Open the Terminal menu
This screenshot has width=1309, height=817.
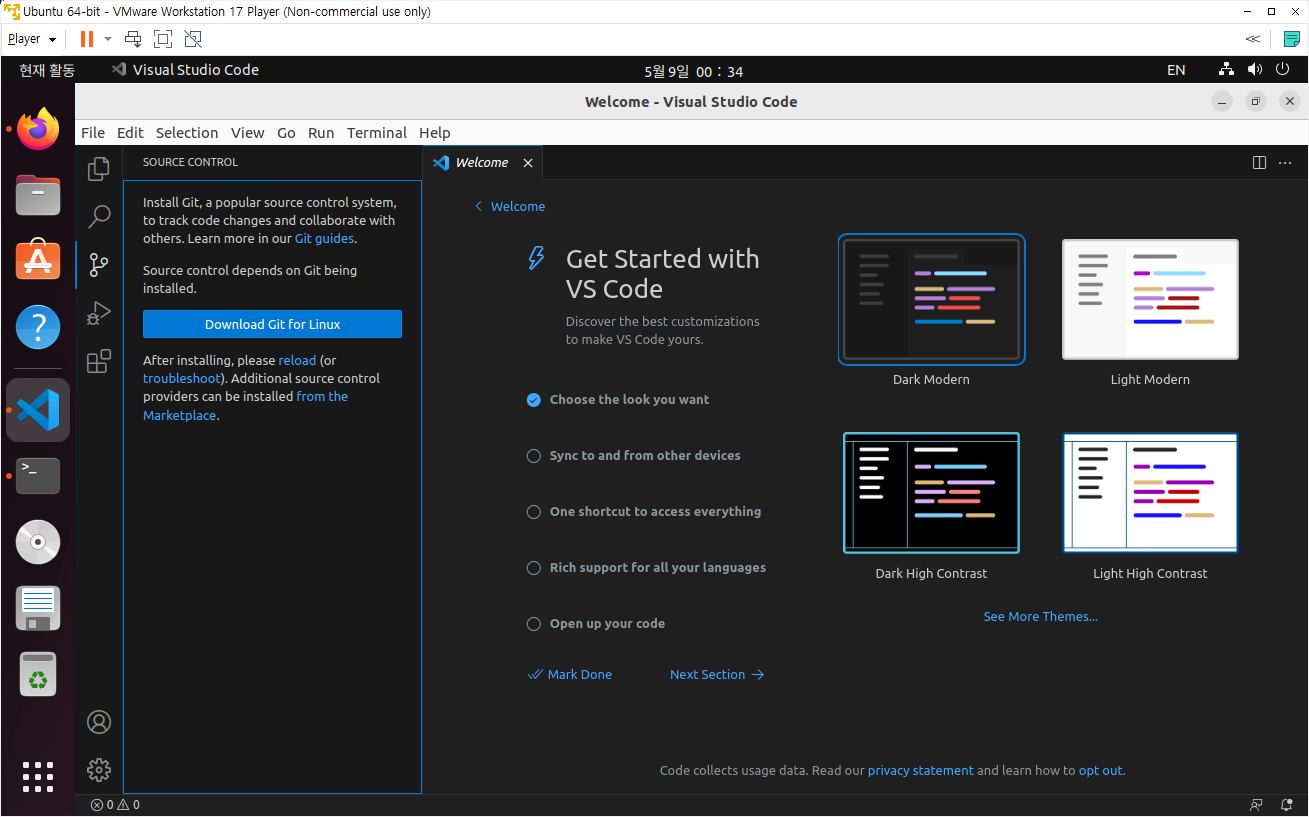(377, 133)
